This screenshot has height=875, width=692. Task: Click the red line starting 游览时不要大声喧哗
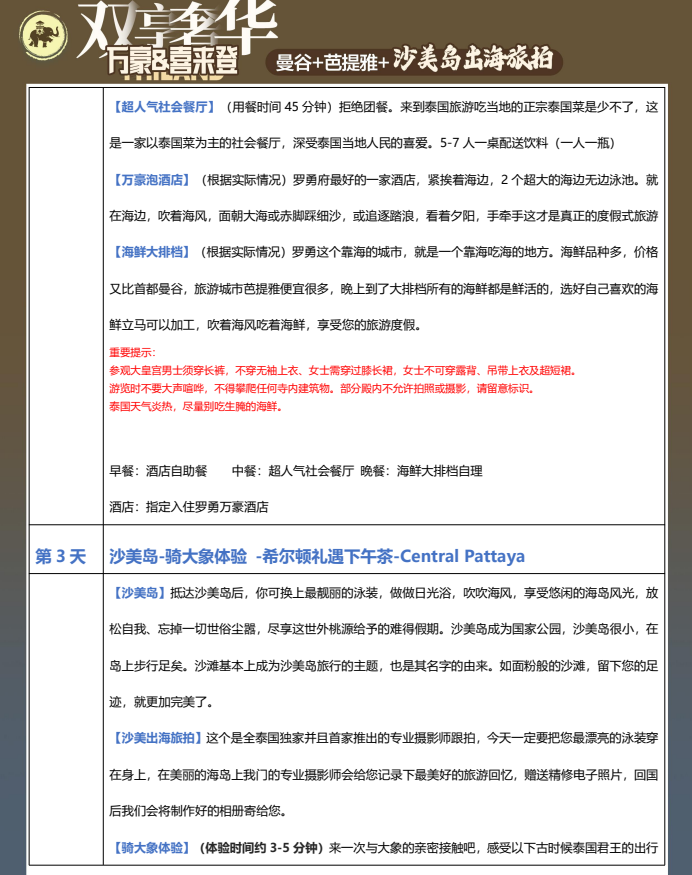pyautogui.click(x=322, y=388)
